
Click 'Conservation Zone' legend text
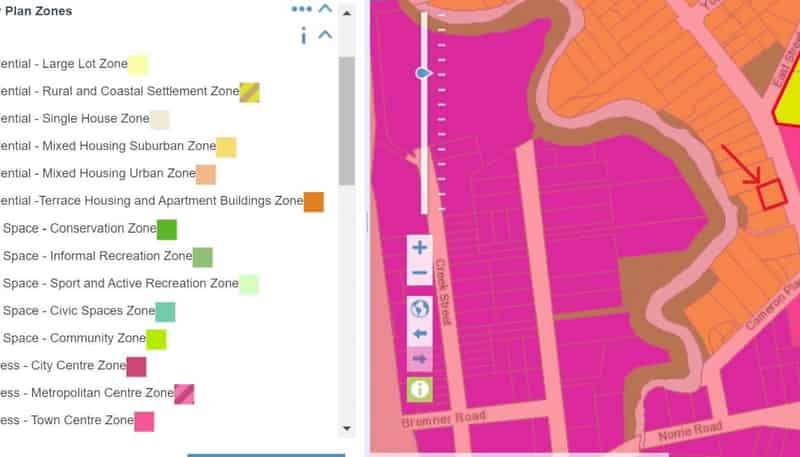[x=103, y=228]
